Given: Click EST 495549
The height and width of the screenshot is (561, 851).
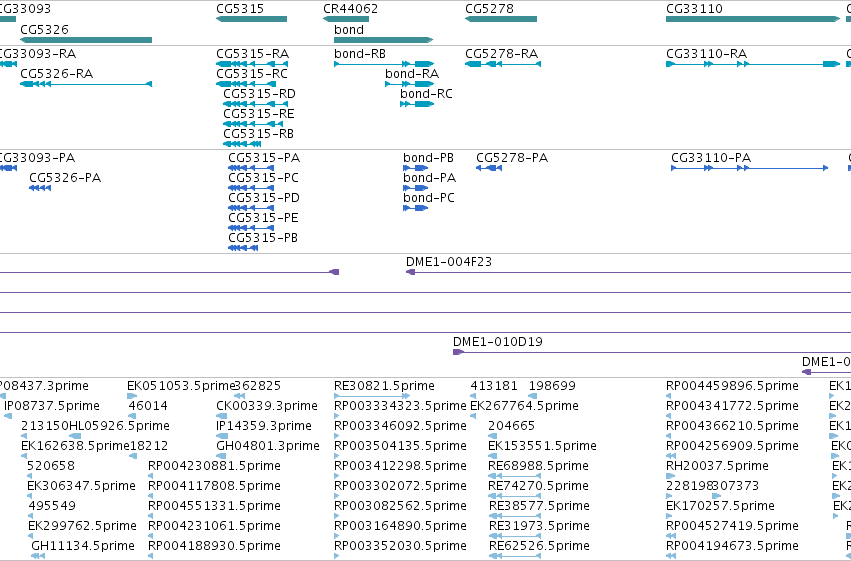Looking at the screenshot, I should 52,506.
